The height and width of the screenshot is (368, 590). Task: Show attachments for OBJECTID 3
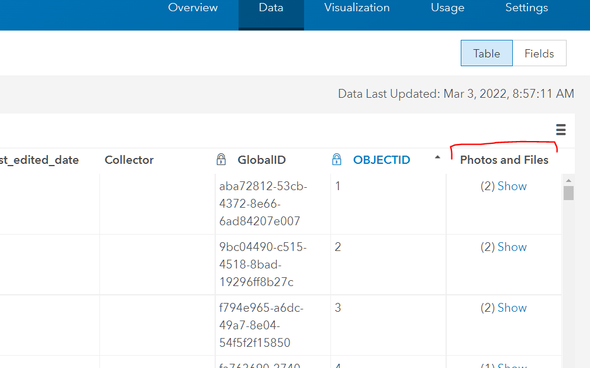512,308
